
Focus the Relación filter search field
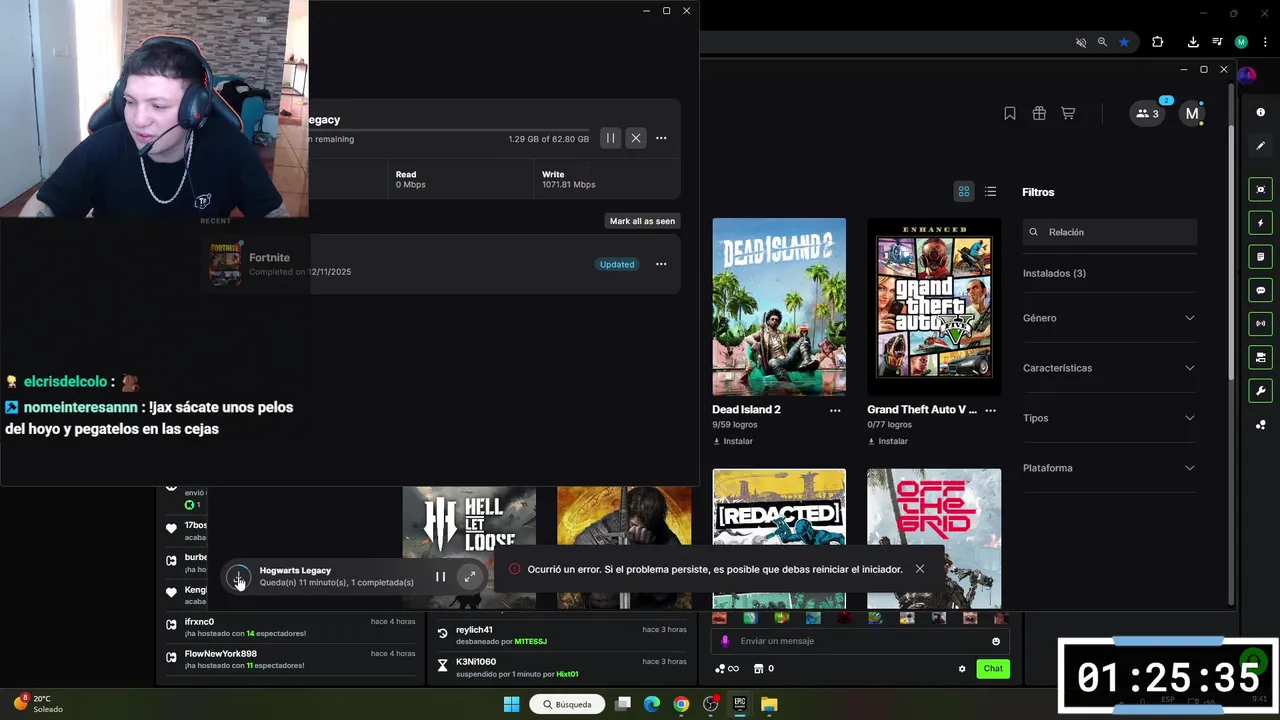[1110, 232]
